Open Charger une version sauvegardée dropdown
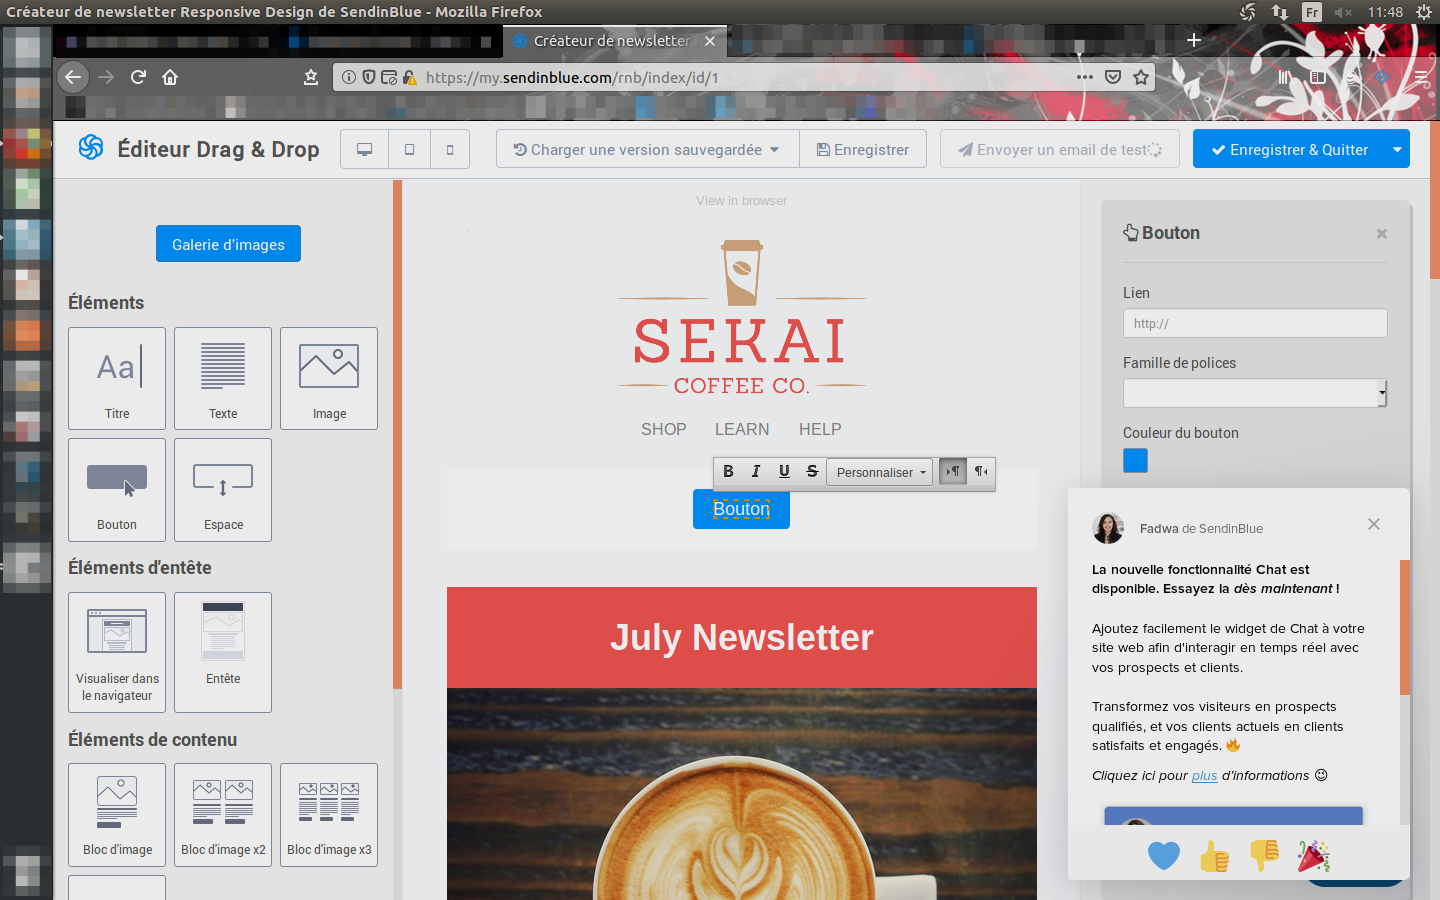 (647, 149)
